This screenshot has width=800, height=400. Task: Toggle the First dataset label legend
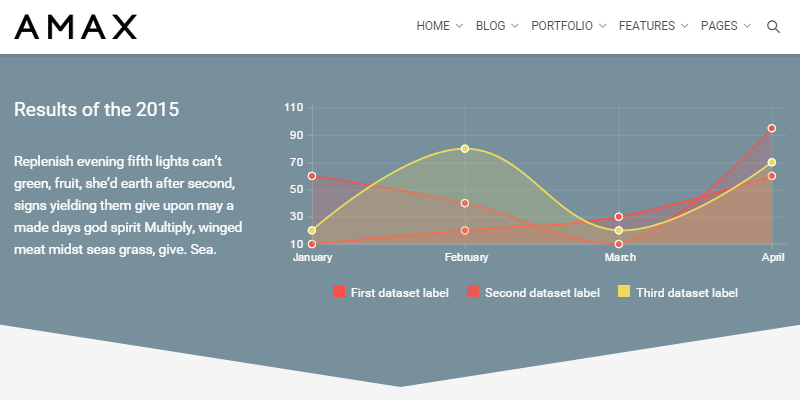(x=399, y=292)
